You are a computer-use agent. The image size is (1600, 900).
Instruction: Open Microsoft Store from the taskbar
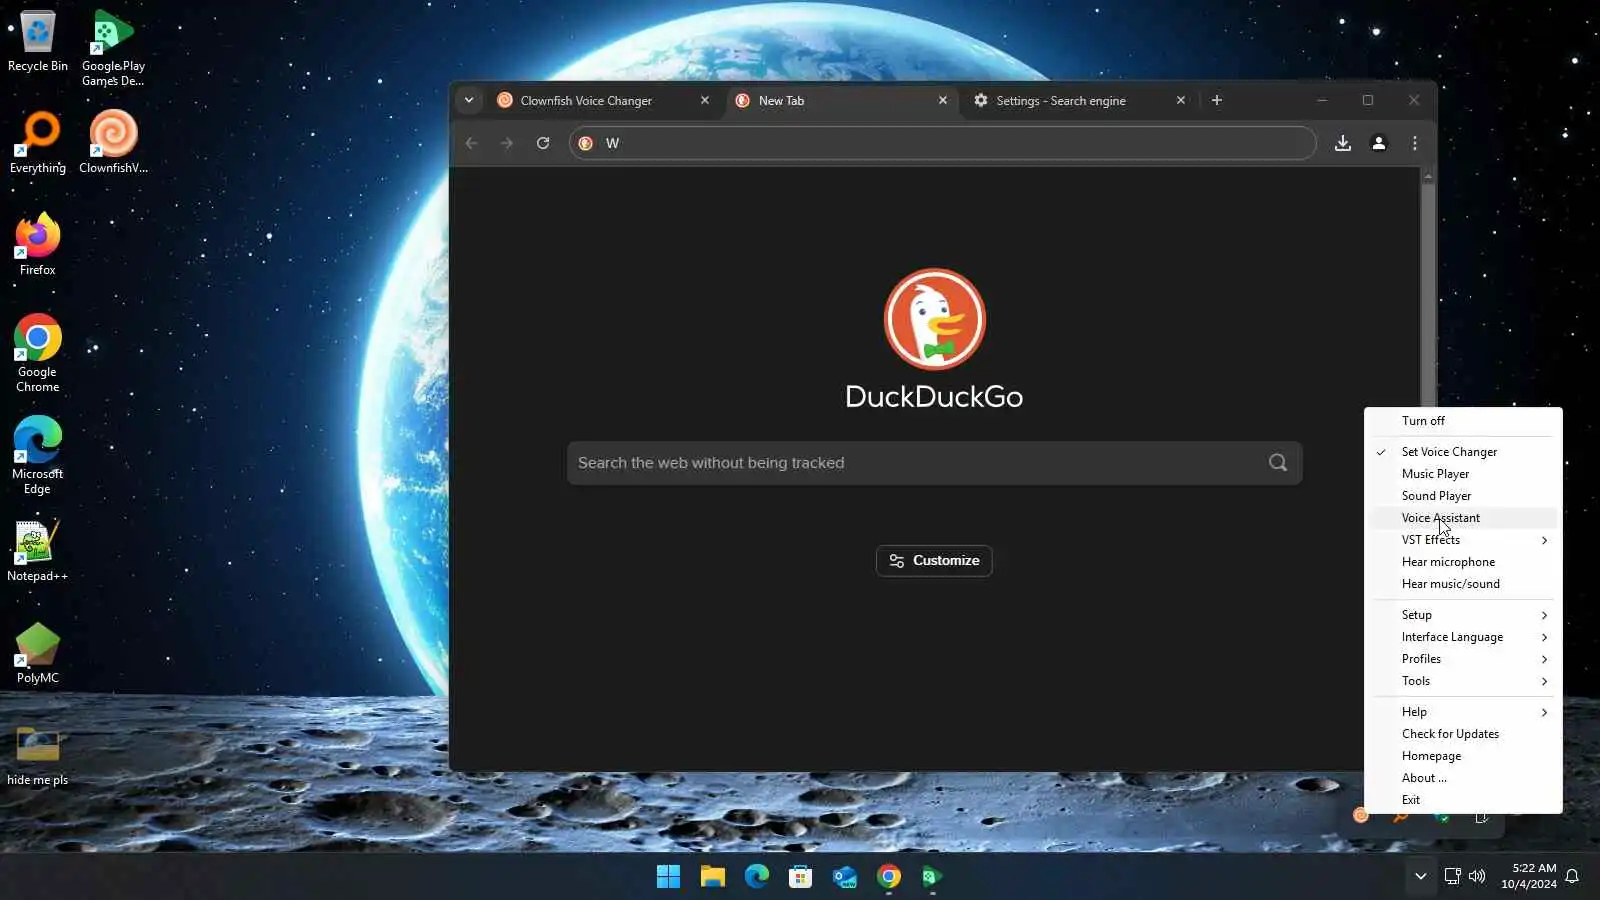(x=800, y=877)
